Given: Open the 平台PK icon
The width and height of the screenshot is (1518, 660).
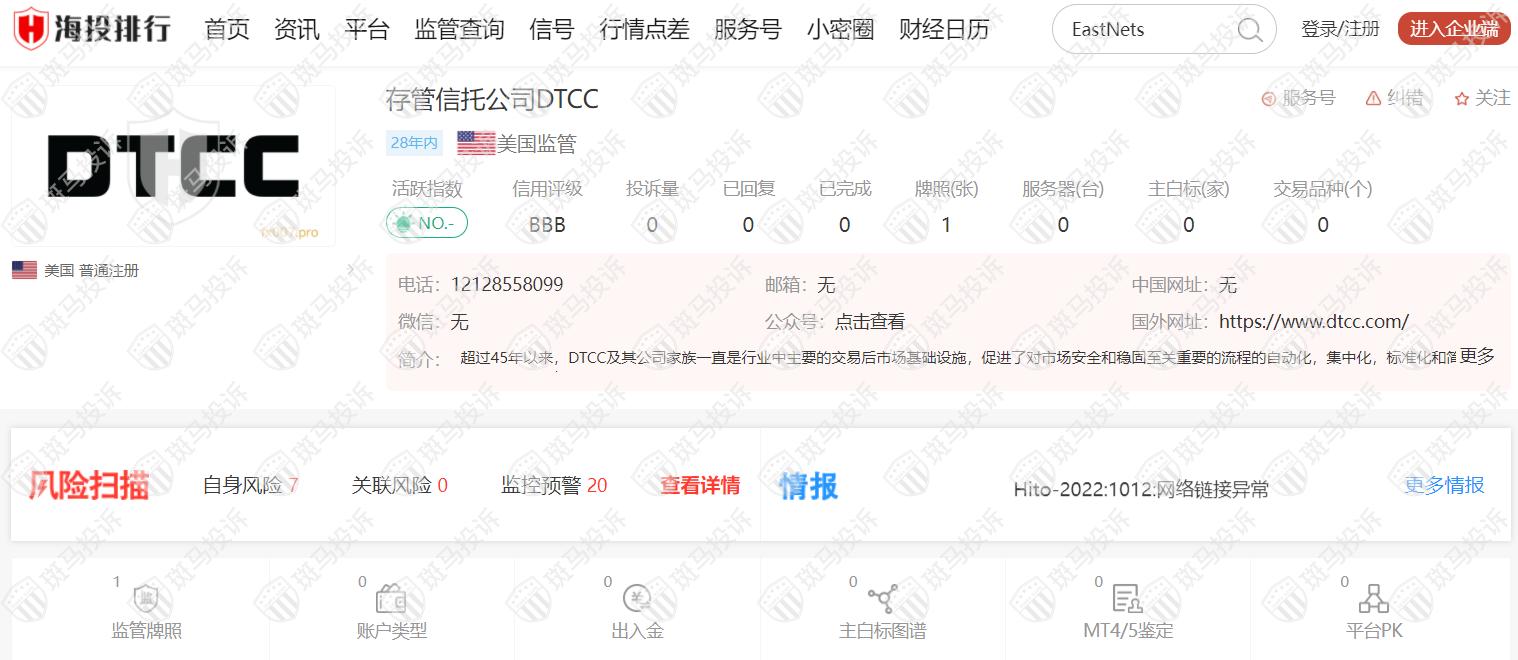Looking at the screenshot, I should click(x=1374, y=599).
